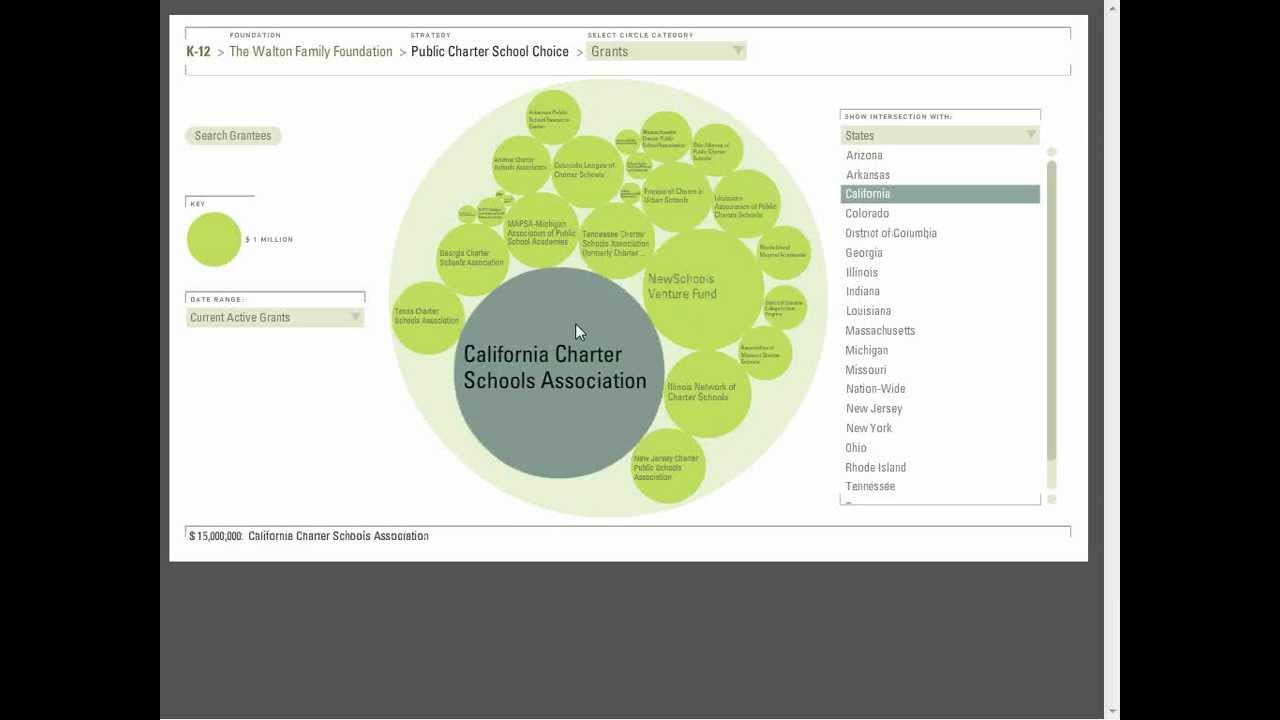Click the browser page scroll-down arrow
1280x720 pixels.
1112,712
